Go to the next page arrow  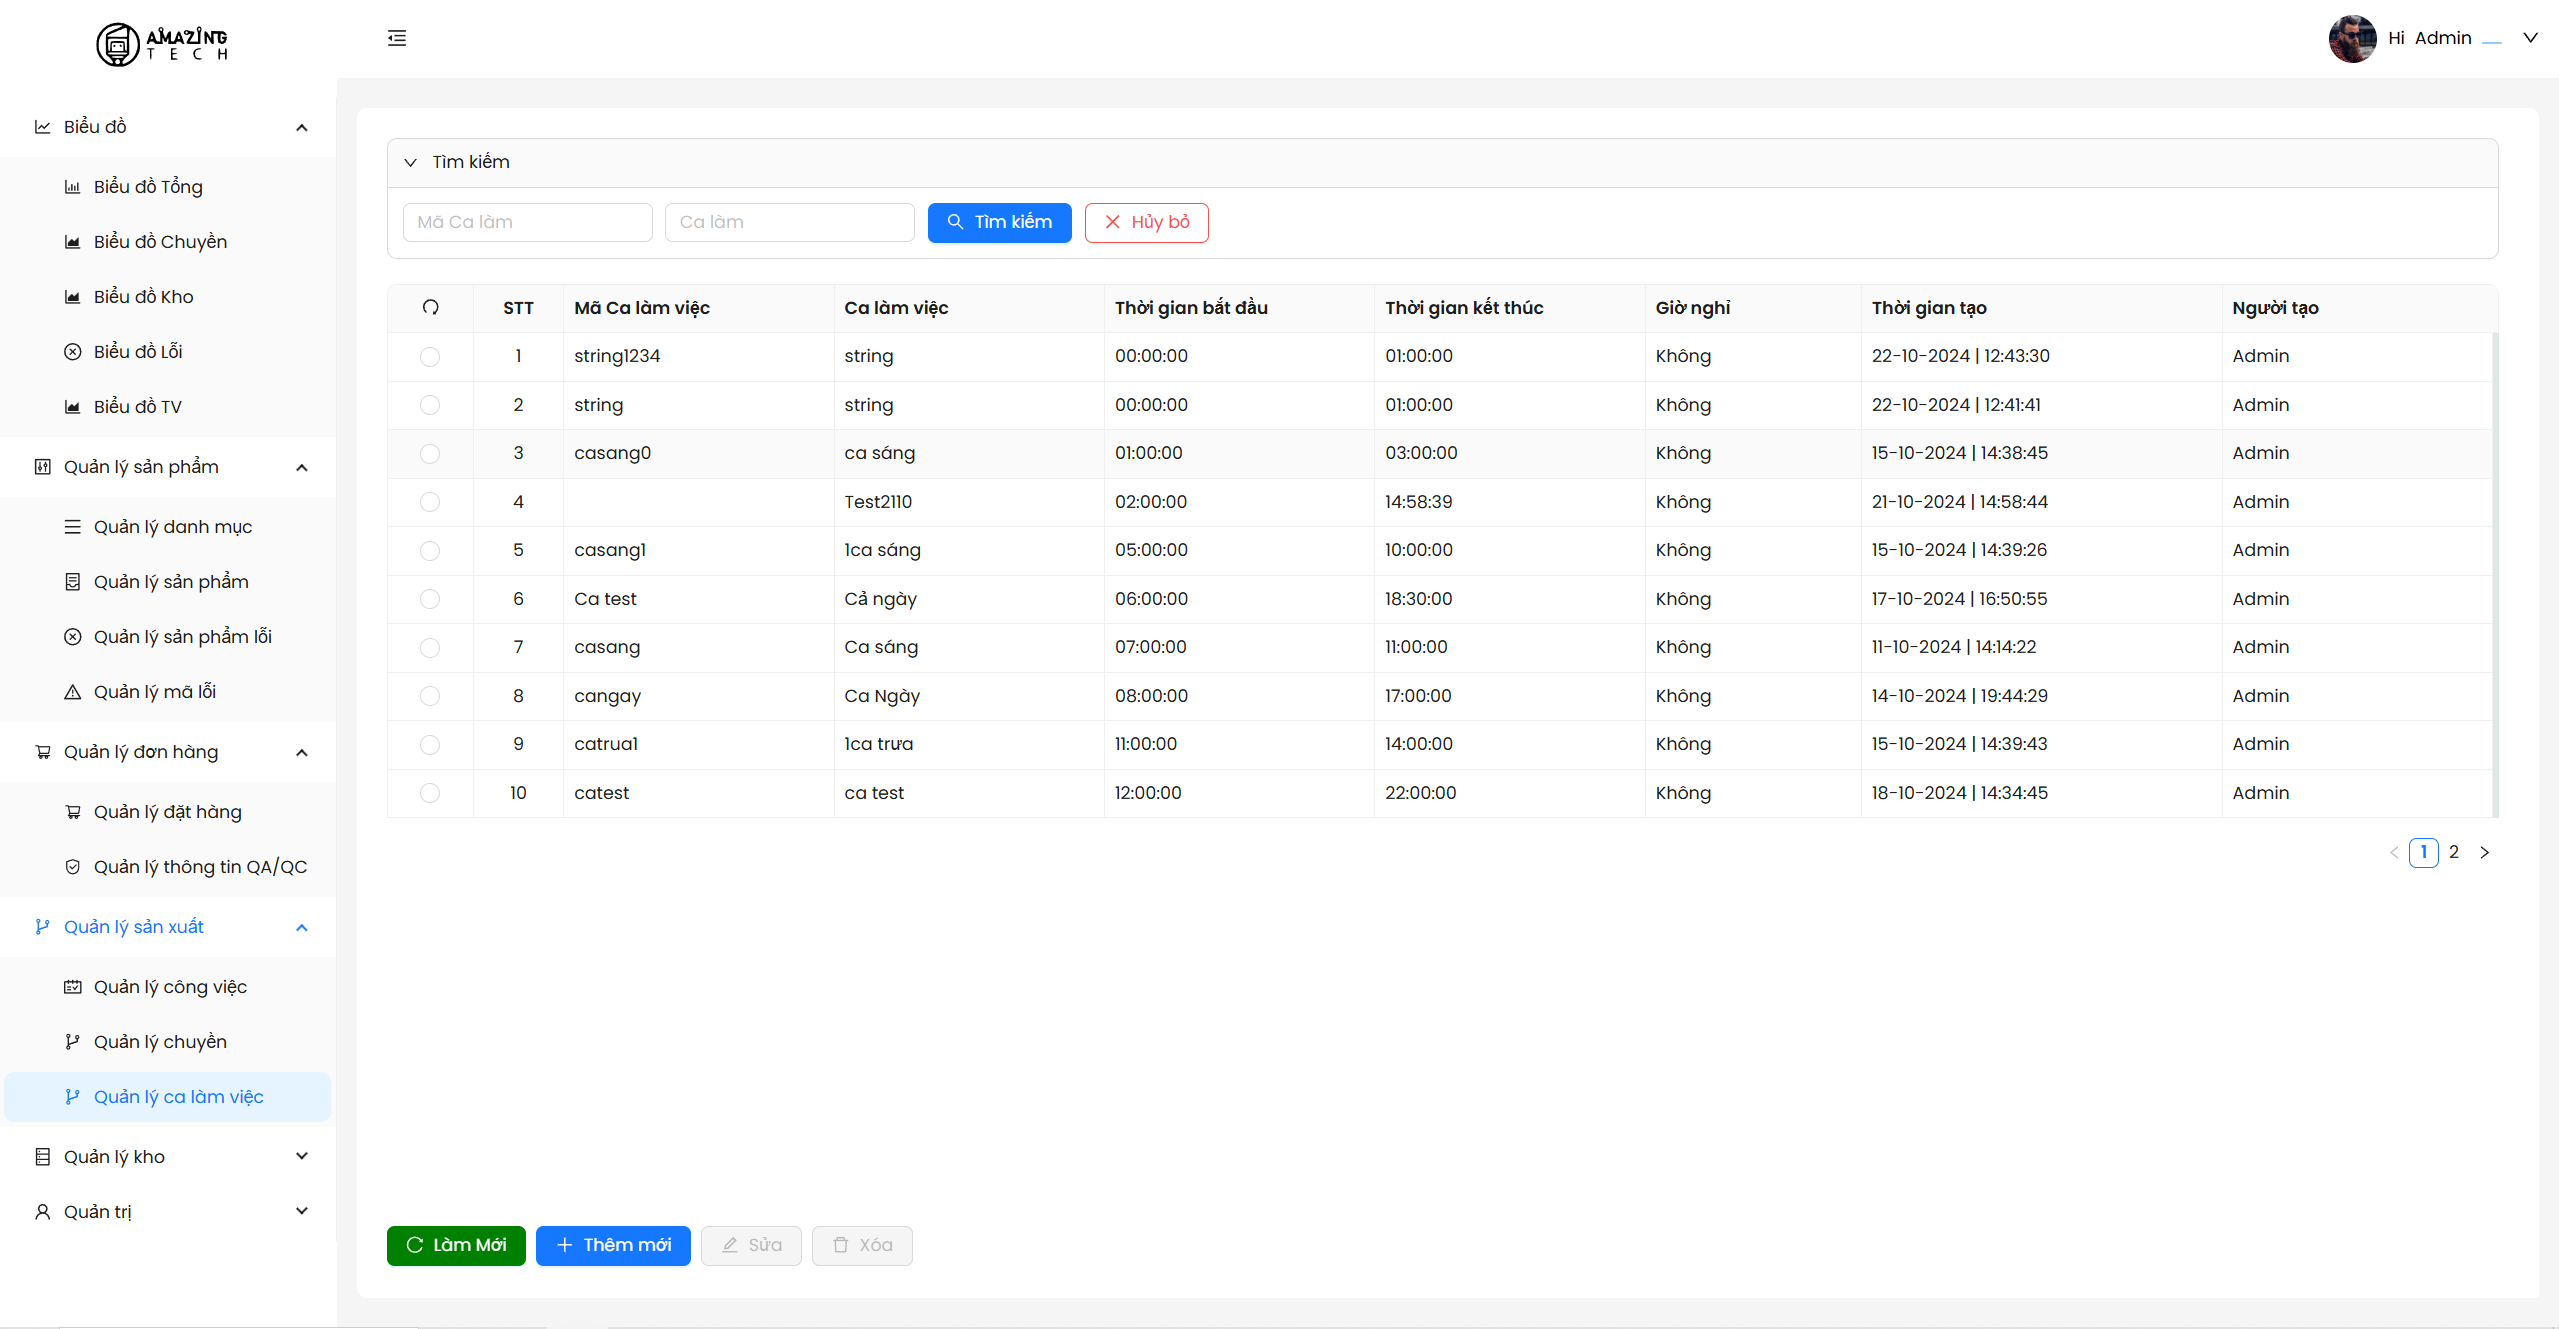click(2484, 852)
